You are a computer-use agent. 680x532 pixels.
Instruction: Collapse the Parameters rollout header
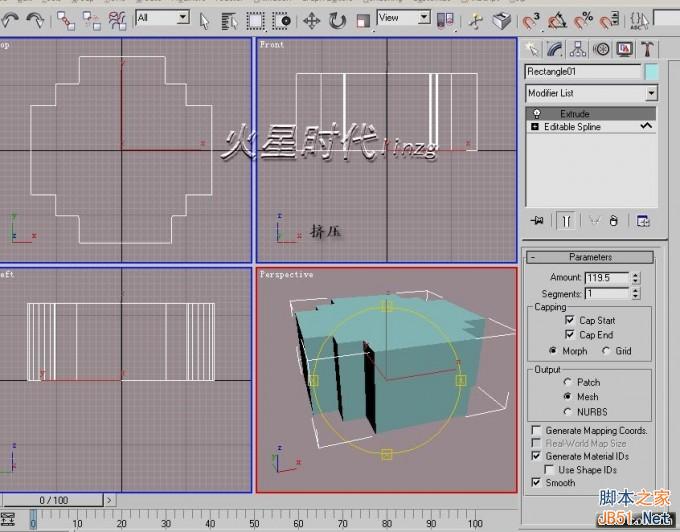590,257
